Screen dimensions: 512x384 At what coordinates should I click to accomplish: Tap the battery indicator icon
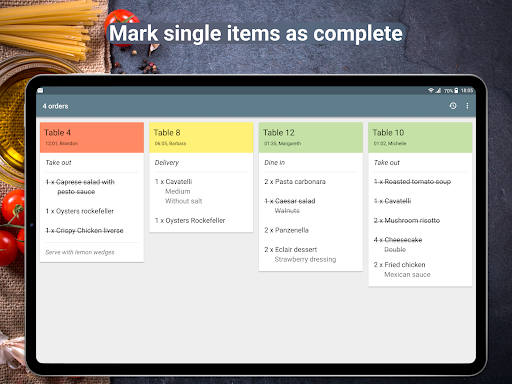pos(456,90)
